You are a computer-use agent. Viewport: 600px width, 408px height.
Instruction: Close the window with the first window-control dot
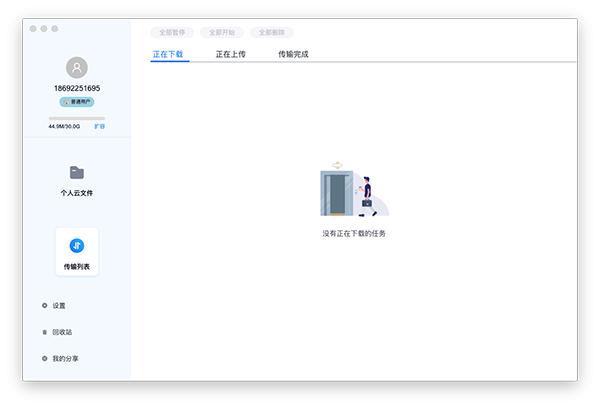tap(33, 29)
